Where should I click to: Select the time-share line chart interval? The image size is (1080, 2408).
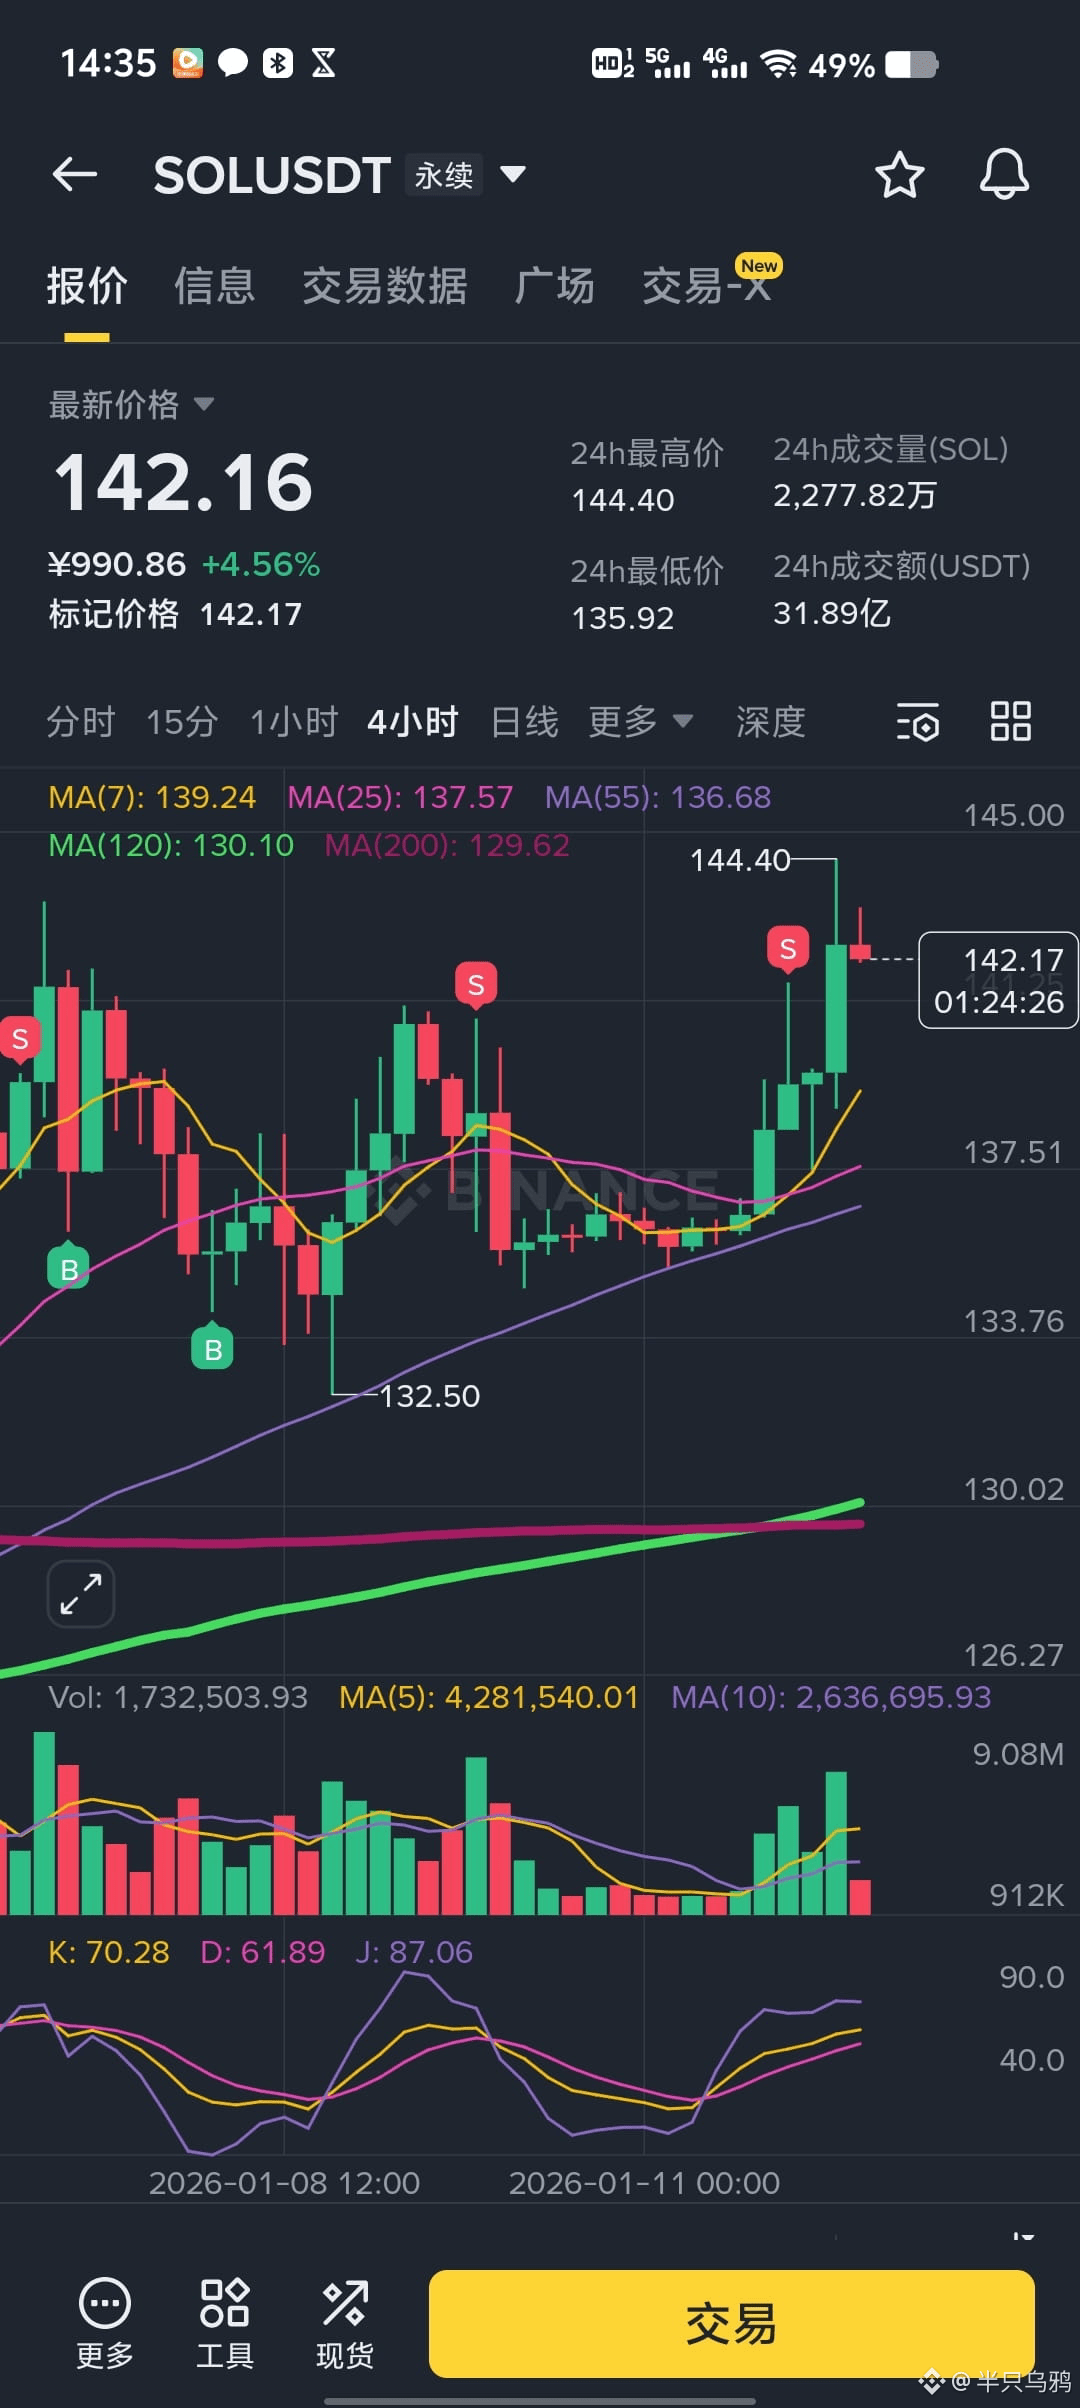[x=81, y=721]
